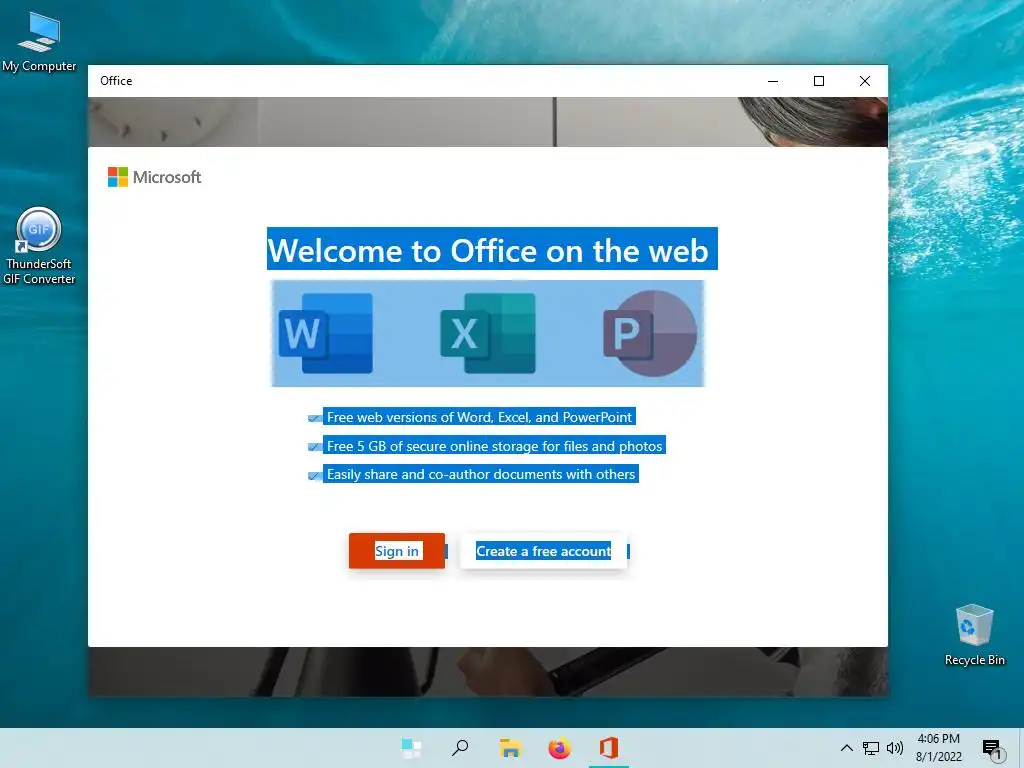Close the Office window
The image size is (1024, 768).
tap(865, 81)
